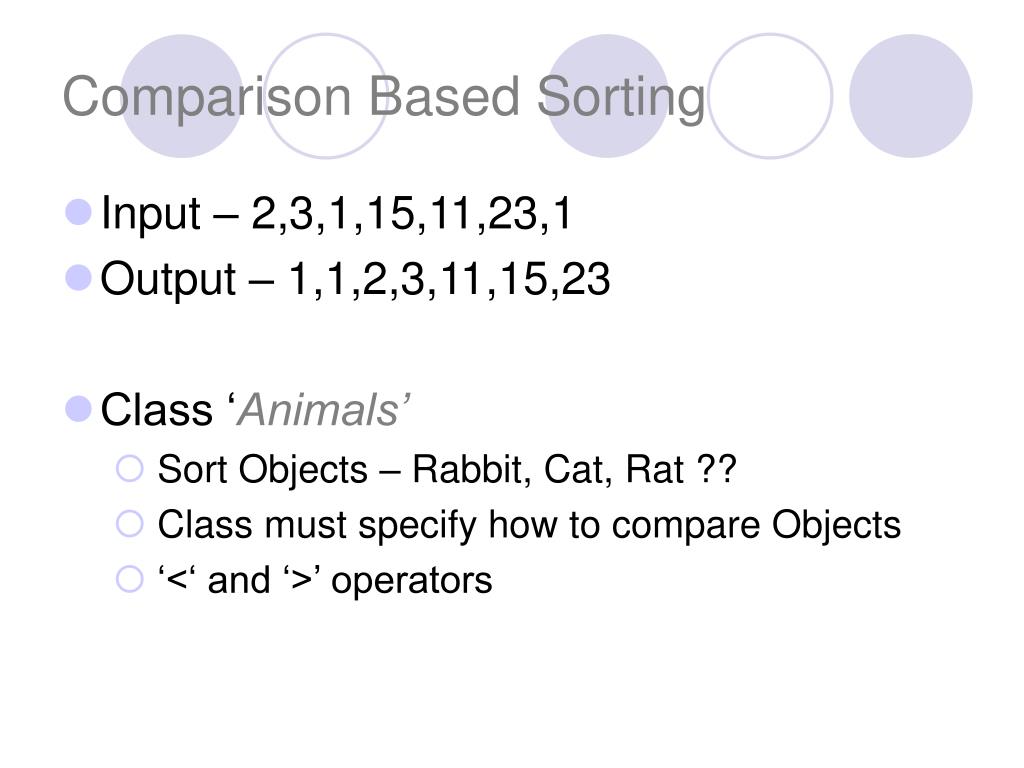Image resolution: width=1024 pixels, height=768 pixels.
Task: Click the word 'operators' in last sub-bullet
Action: click(x=411, y=581)
